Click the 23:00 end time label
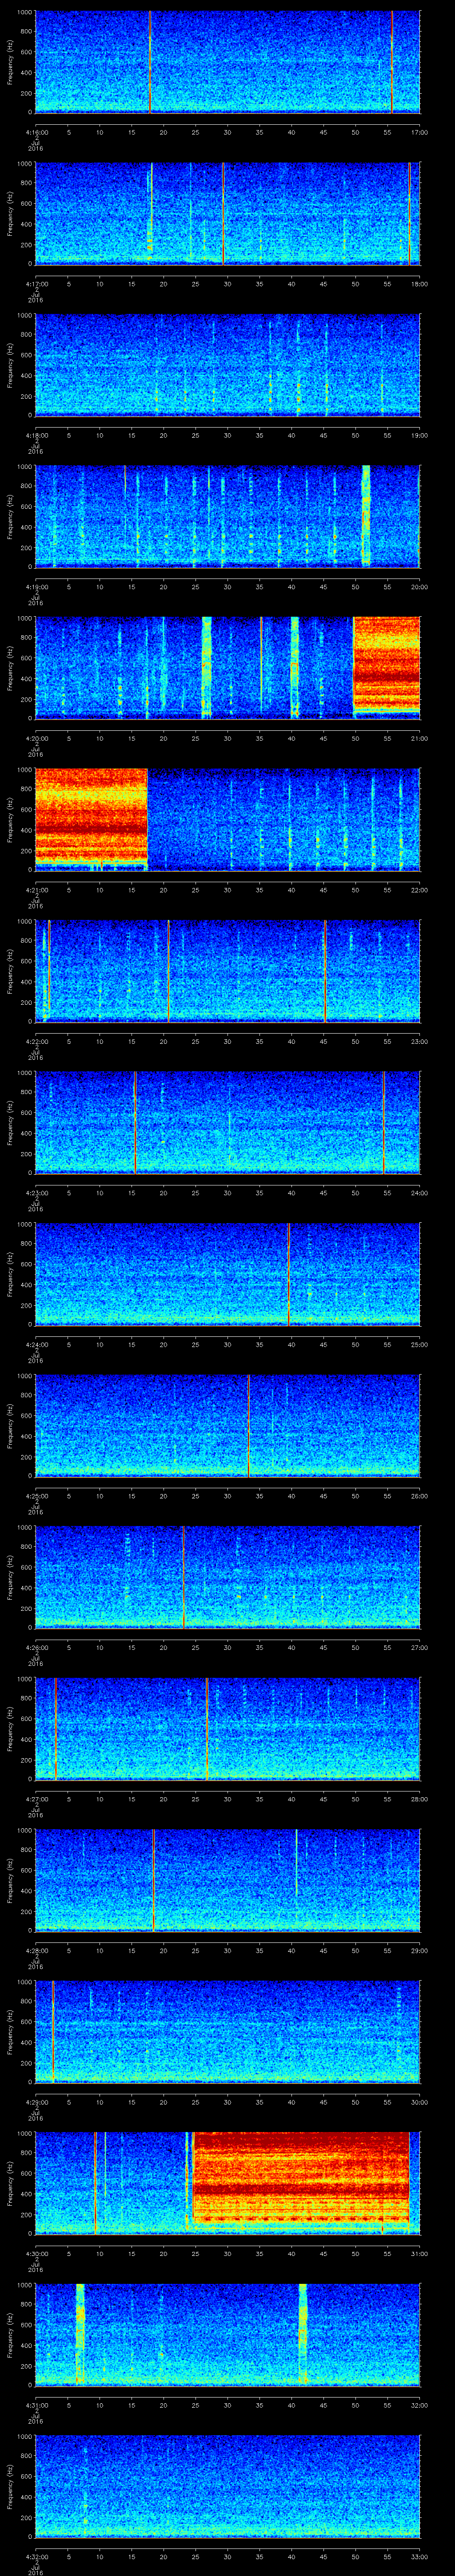This screenshot has height=2576, width=455. (419, 1041)
